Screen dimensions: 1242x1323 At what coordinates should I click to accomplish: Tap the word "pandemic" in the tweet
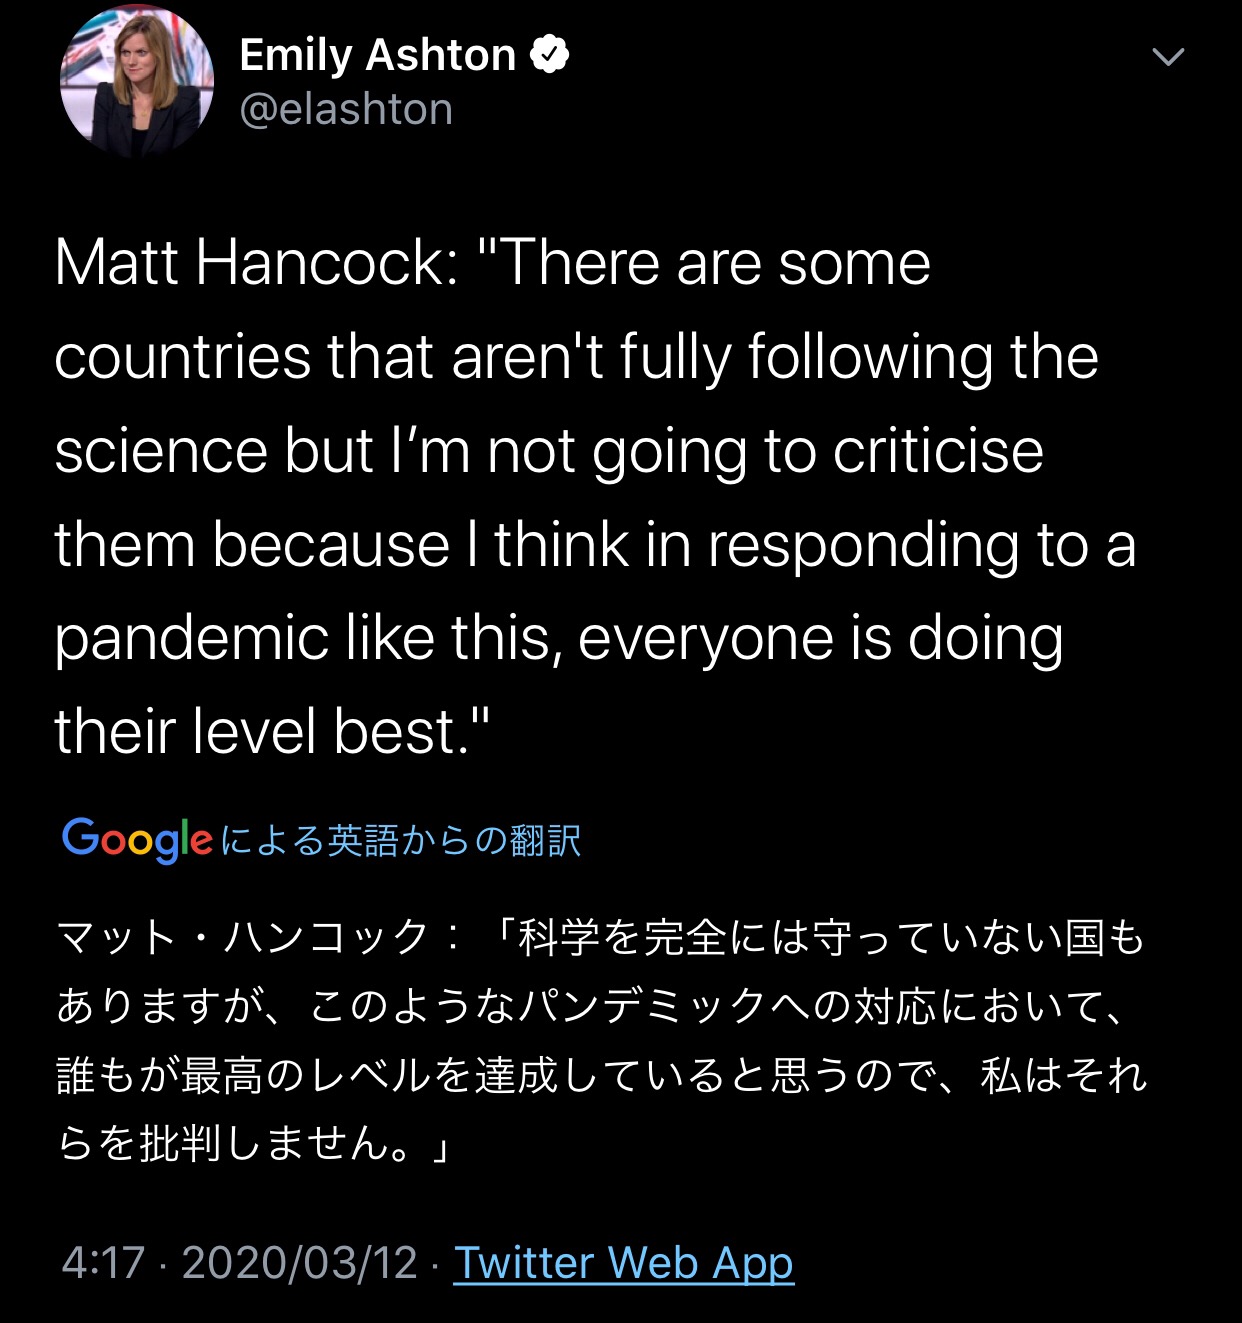point(190,638)
